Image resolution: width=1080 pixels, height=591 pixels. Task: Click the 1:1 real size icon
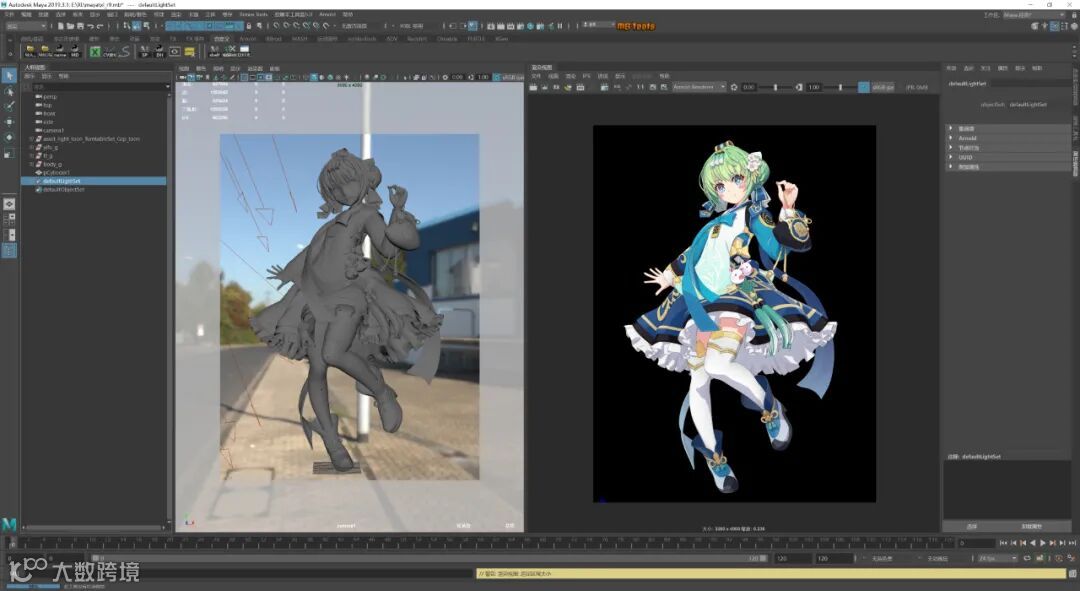(x=640, y=87)
